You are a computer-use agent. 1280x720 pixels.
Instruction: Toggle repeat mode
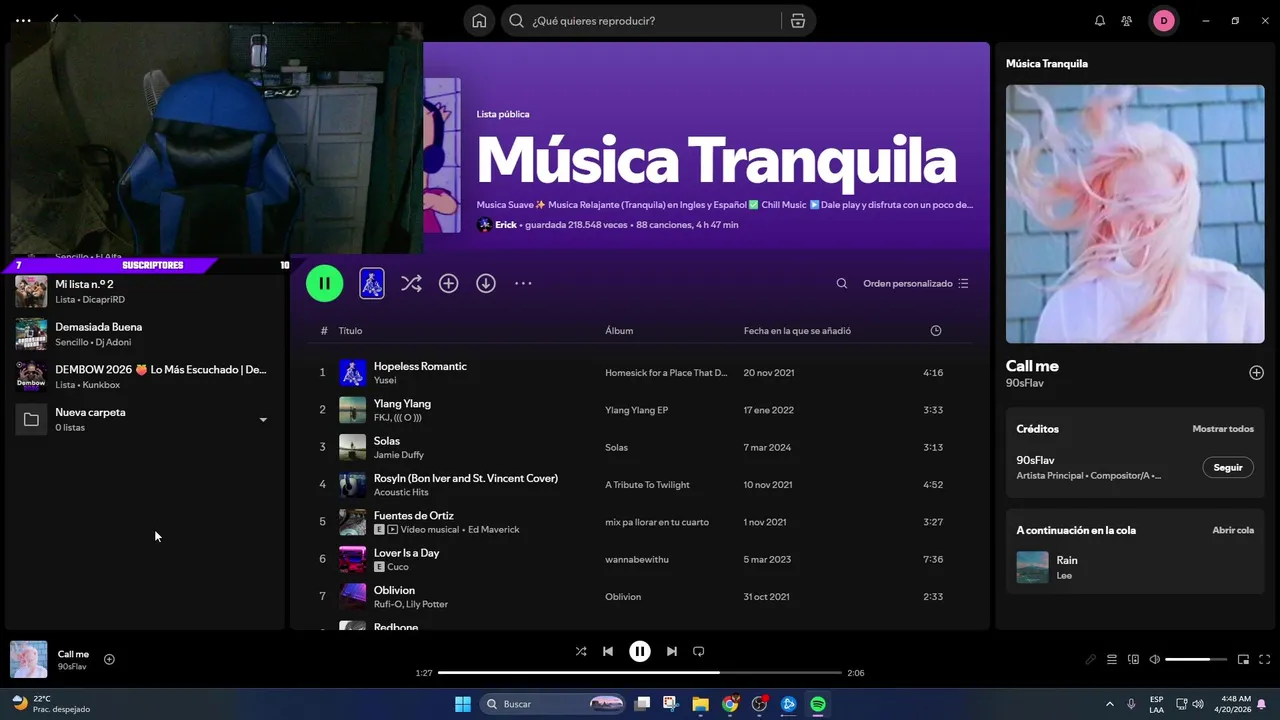tap(699, 651)
